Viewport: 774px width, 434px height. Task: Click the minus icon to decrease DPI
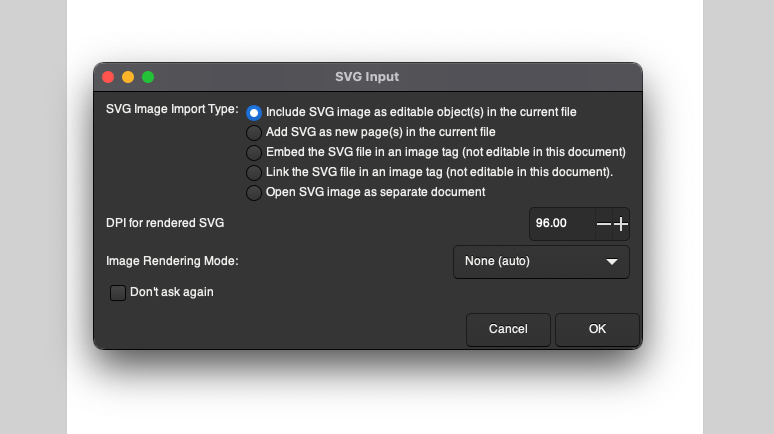point(604,224)
